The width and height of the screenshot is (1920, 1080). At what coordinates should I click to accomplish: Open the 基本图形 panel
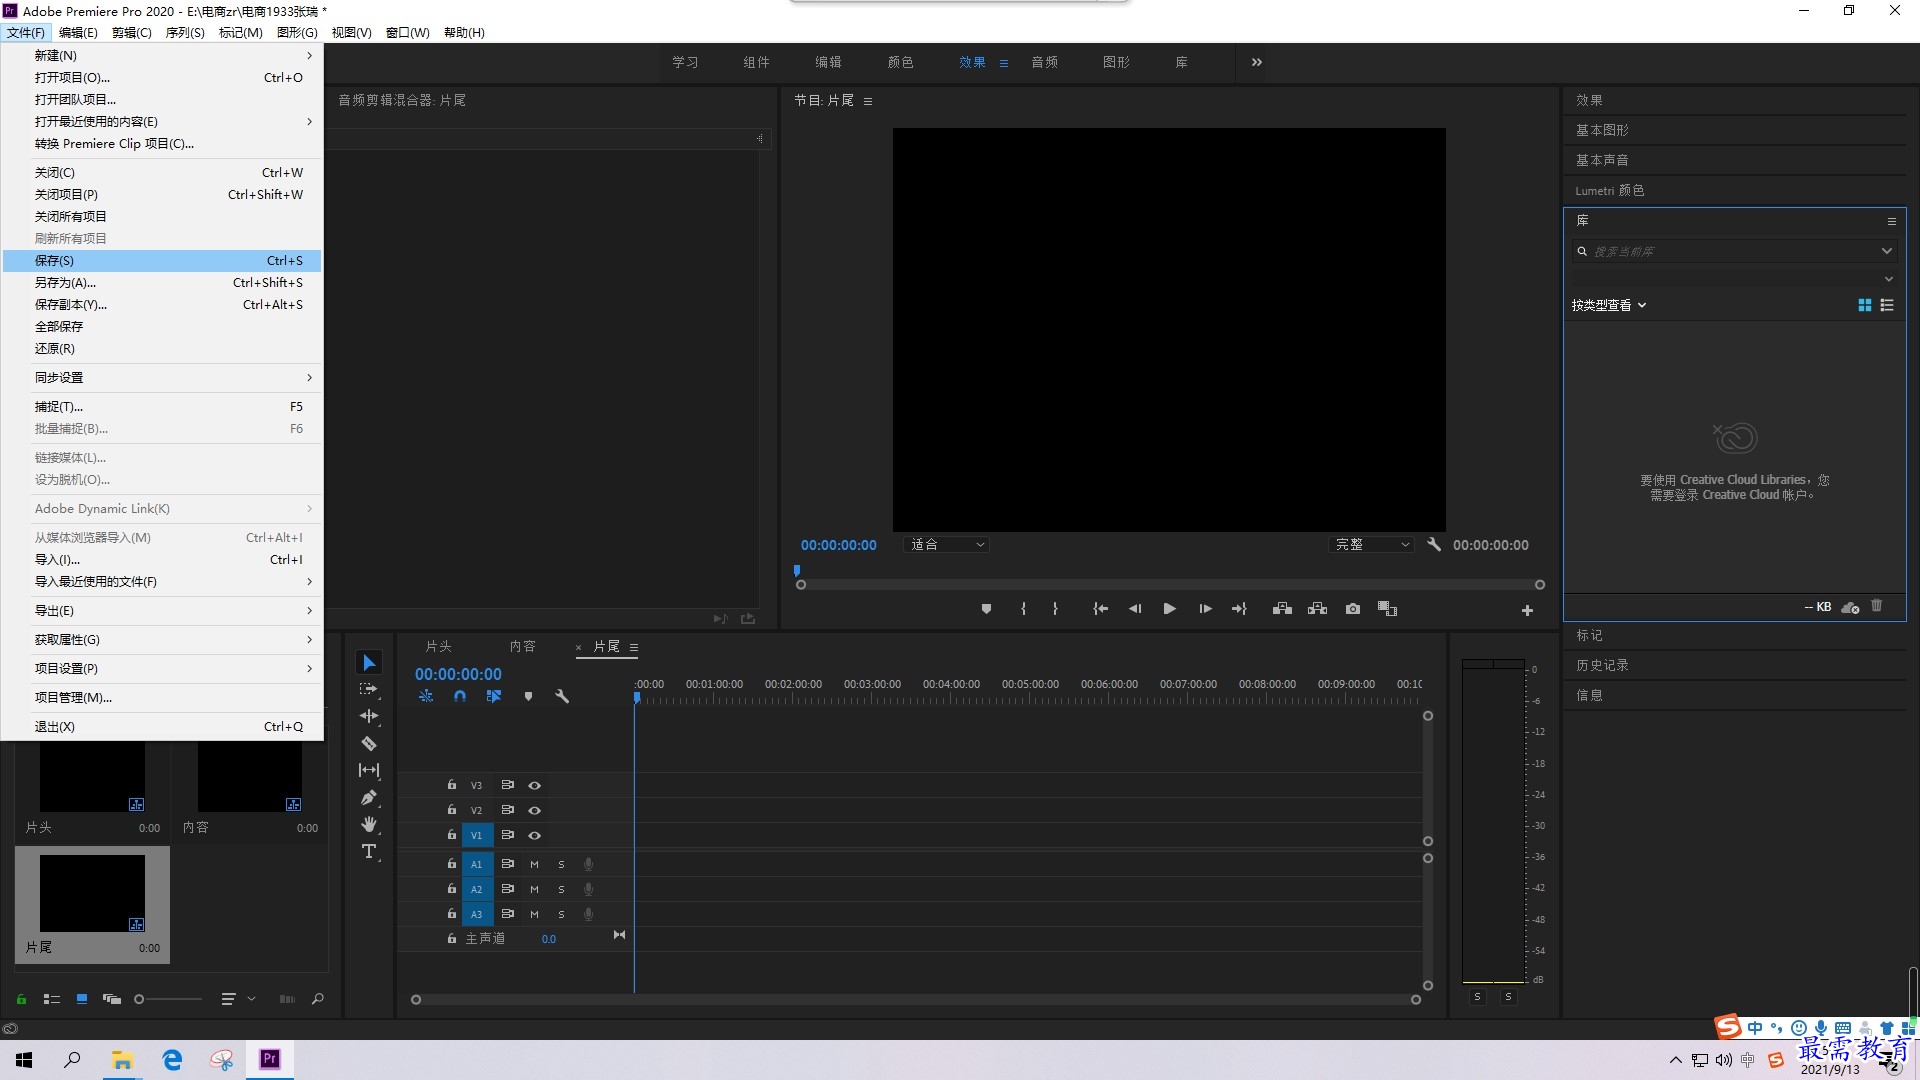(1602, 130)
